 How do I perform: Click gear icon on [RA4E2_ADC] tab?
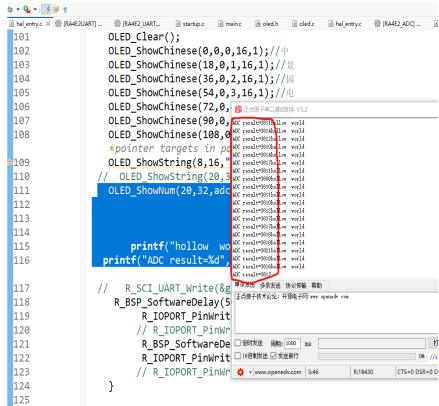377,23
